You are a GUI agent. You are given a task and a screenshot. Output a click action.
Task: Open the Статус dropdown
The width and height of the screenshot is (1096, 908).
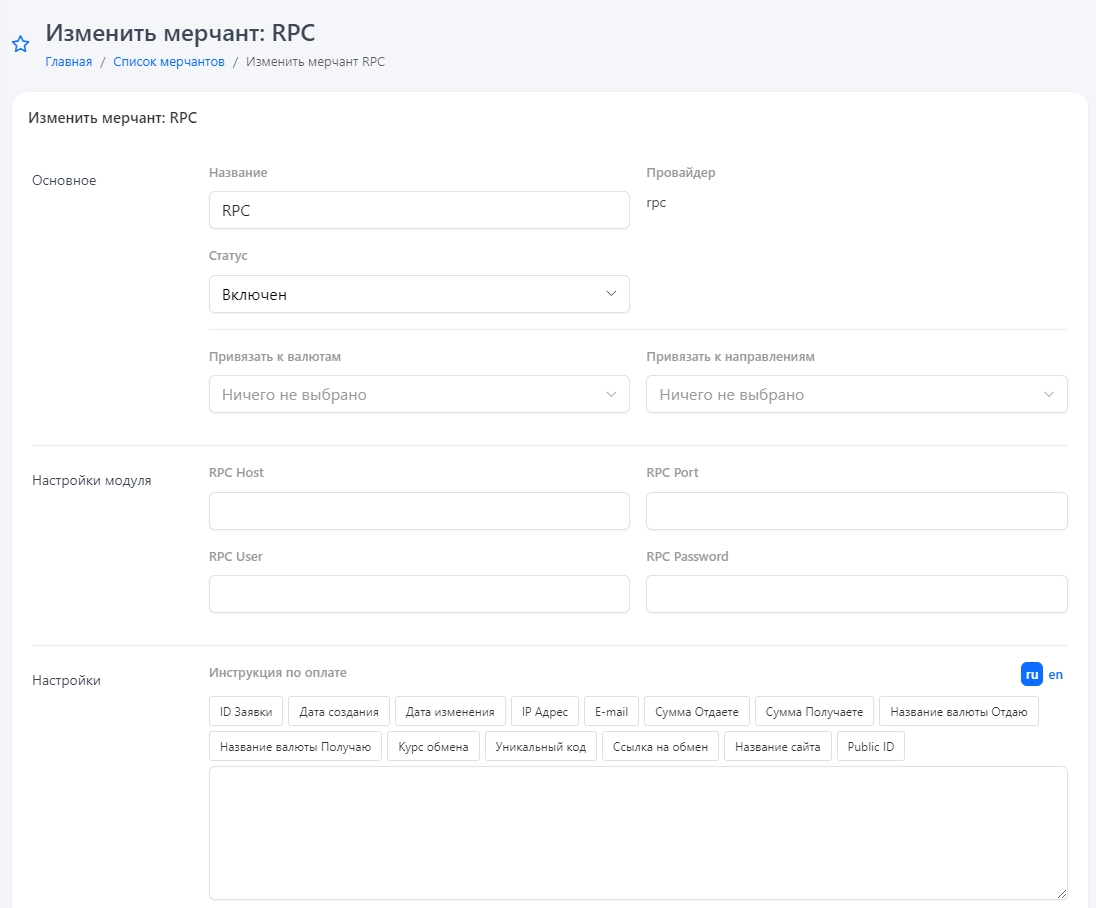(x=419, y=294)
